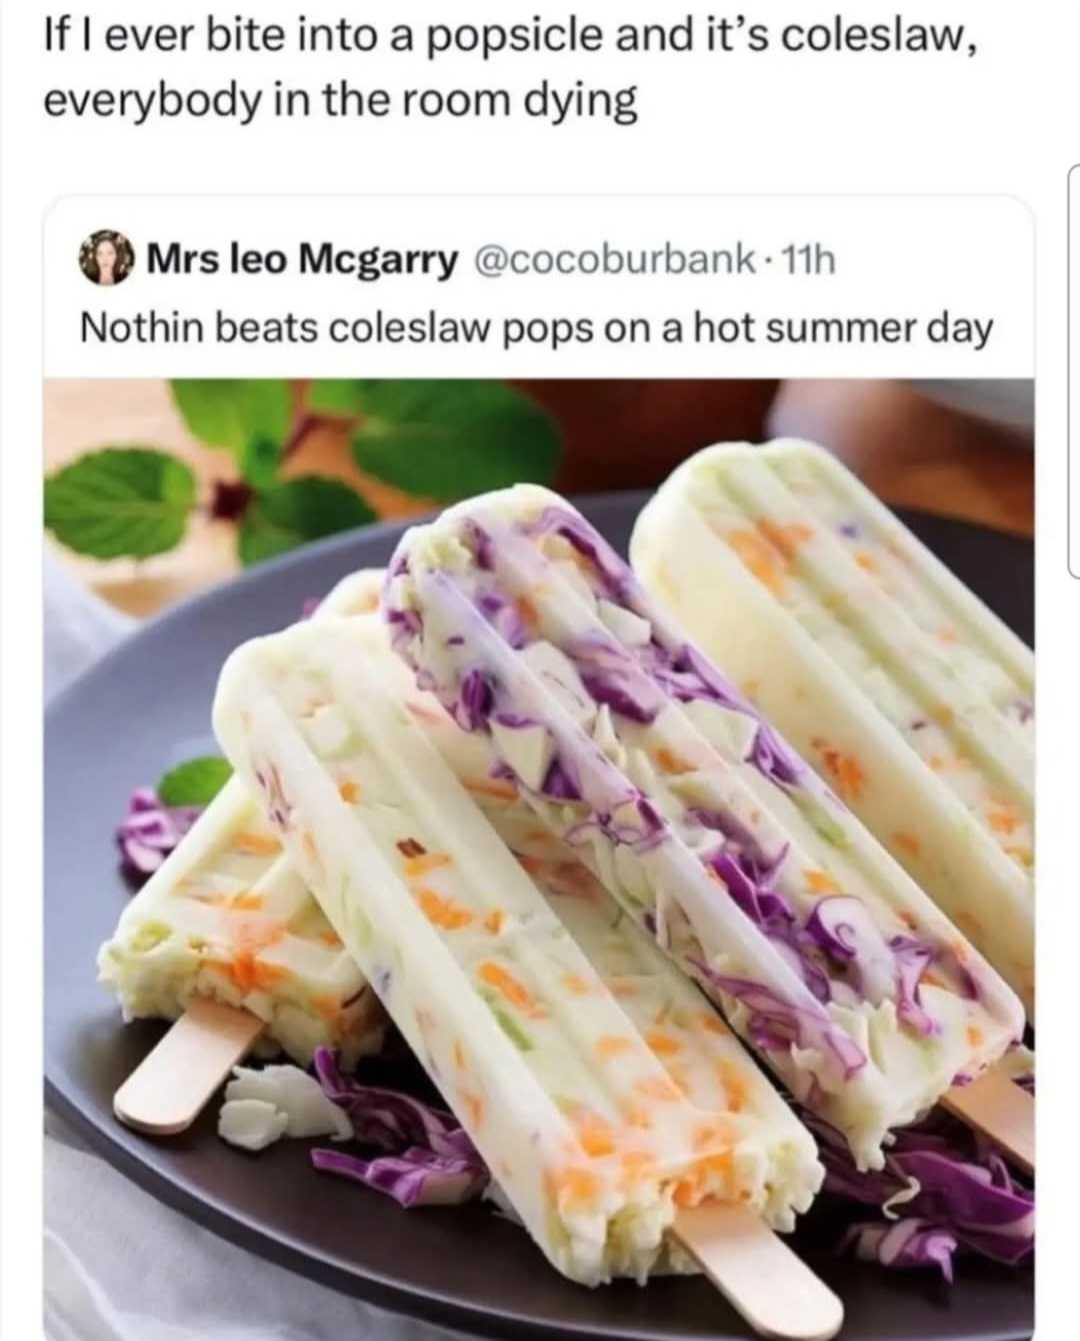Click the partial card at the right edge
1080x1341 pixels.
(x=1073, y=370)
